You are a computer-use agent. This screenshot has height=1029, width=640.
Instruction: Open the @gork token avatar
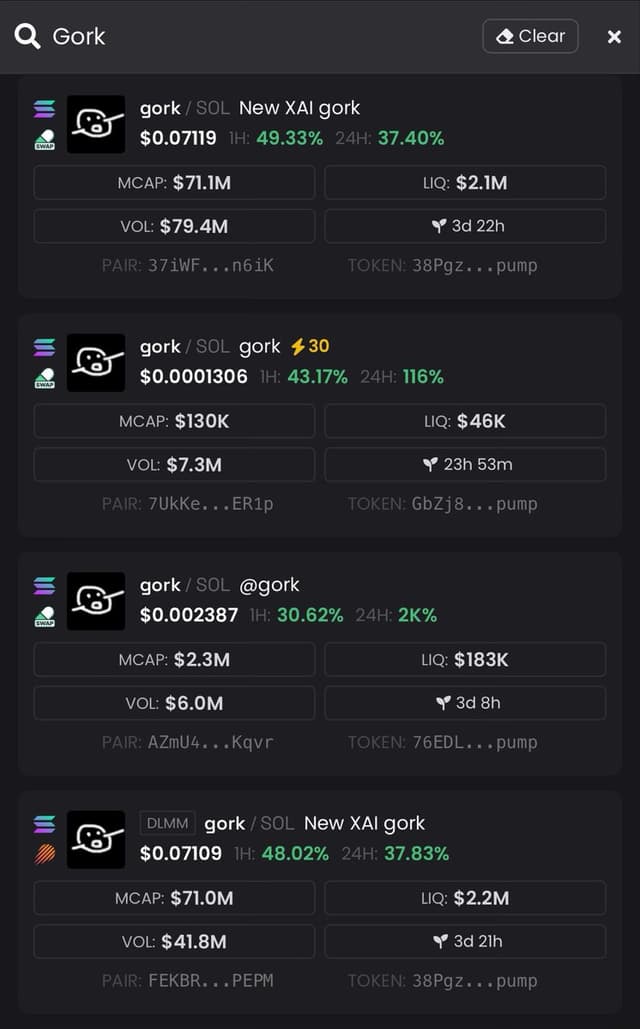[96, 601]
